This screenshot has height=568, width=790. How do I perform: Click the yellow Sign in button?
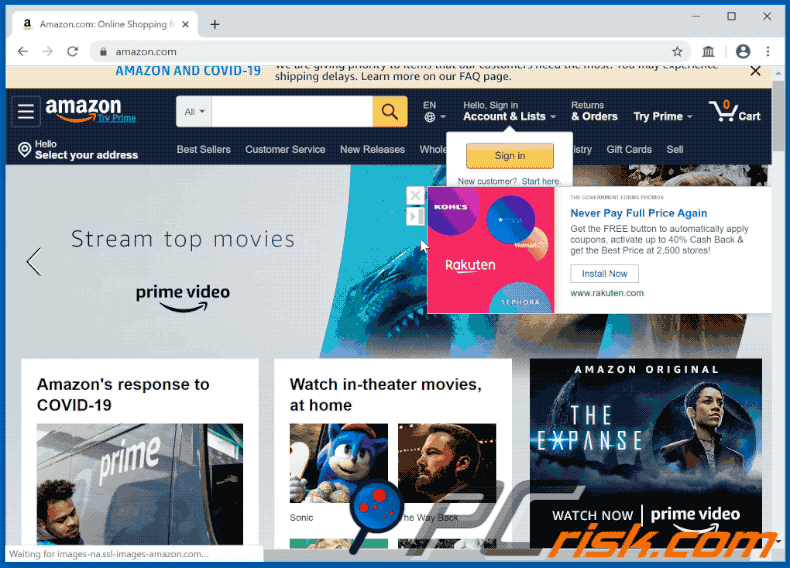pos(510,156)
